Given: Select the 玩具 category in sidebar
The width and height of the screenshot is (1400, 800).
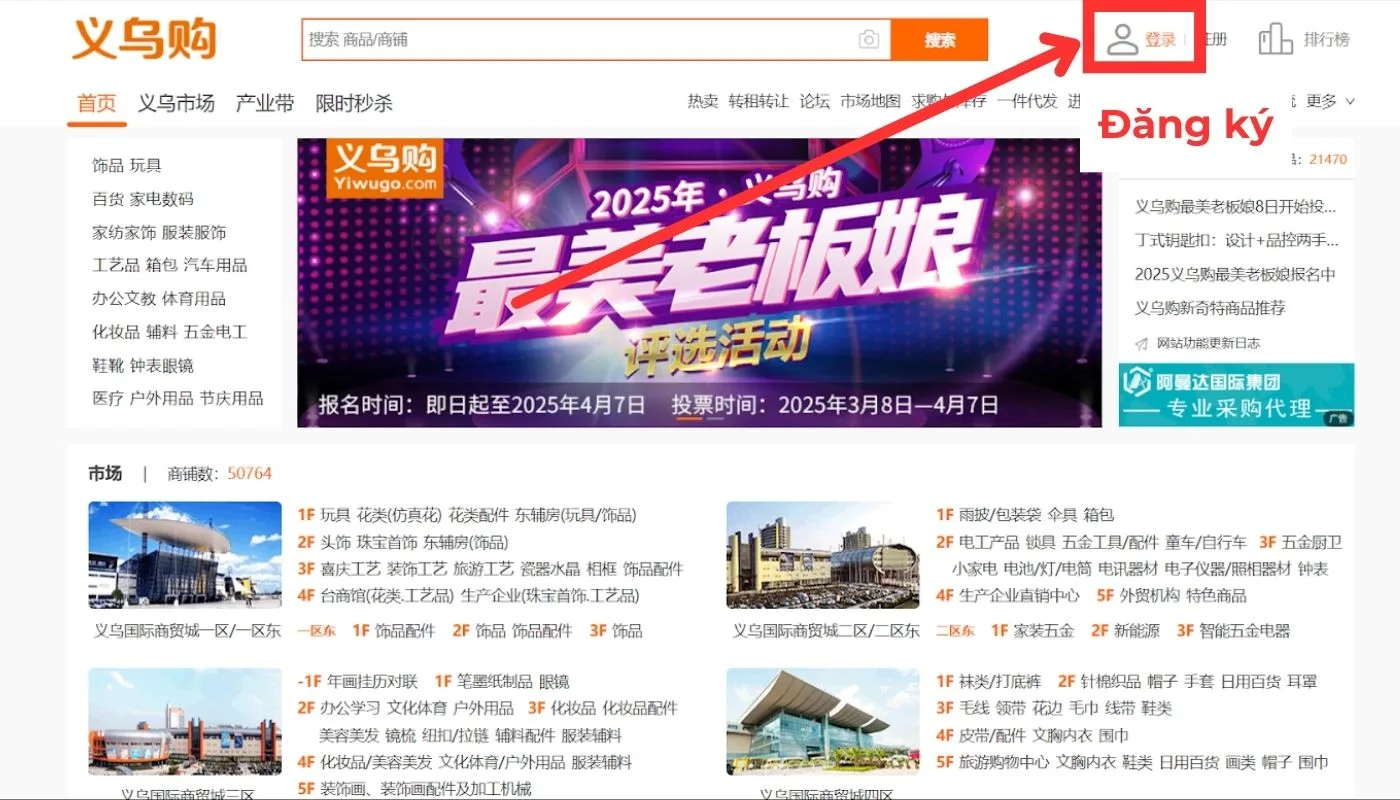Looking at the screenshot, I should [145, 166].
